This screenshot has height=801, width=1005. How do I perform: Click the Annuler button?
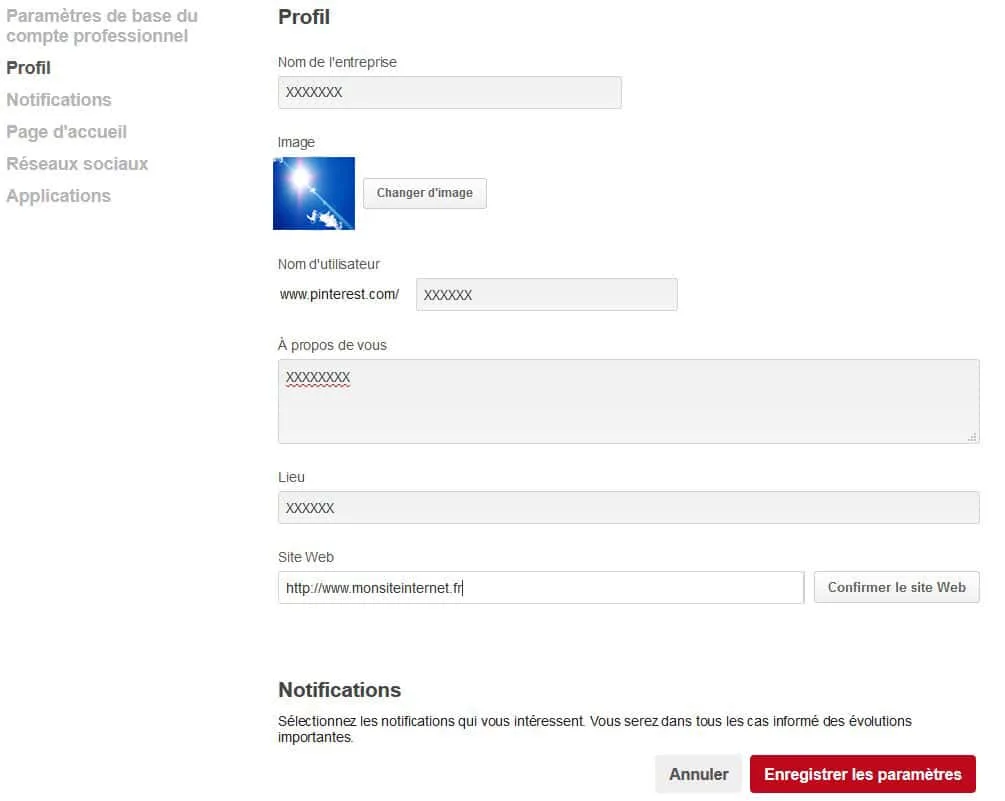point(698,774)
